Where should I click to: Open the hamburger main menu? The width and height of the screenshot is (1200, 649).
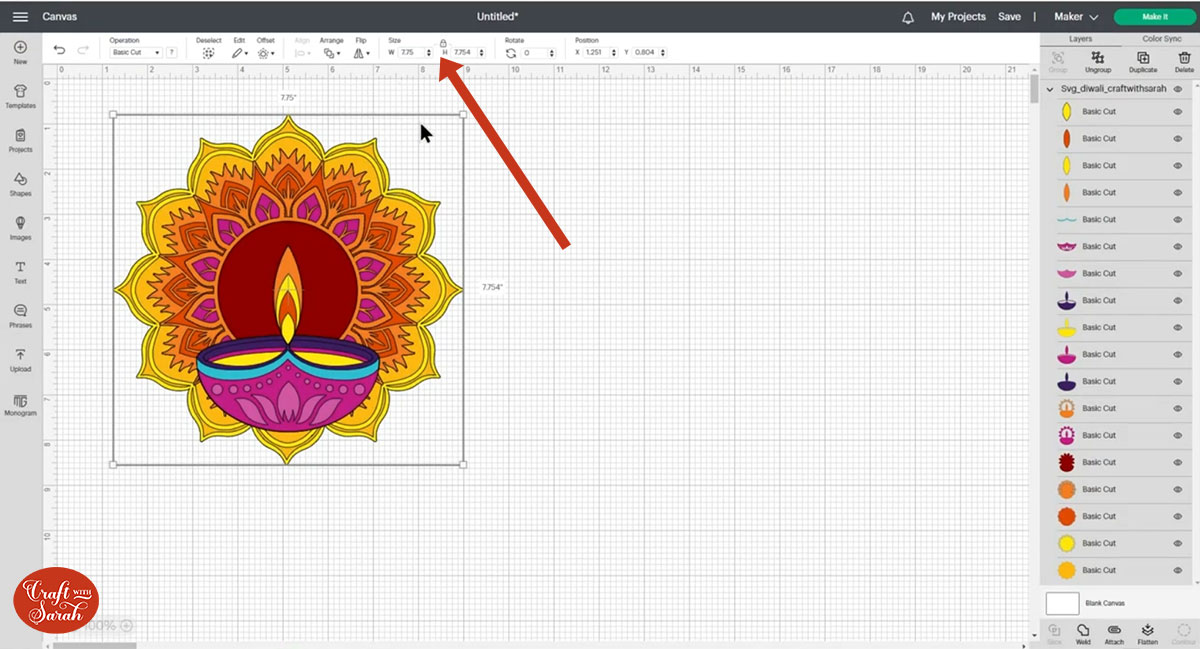(20, 17)
